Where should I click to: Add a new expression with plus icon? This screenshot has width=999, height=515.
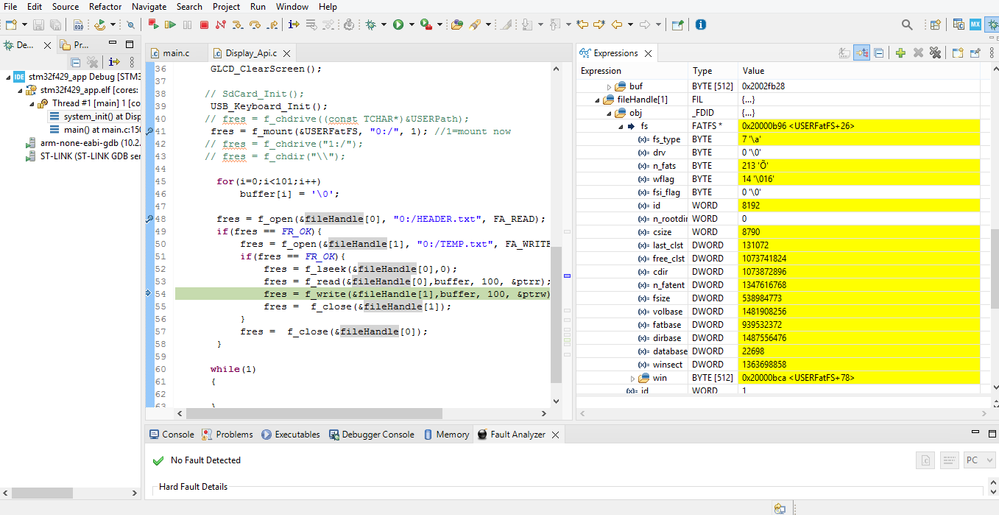900,53
